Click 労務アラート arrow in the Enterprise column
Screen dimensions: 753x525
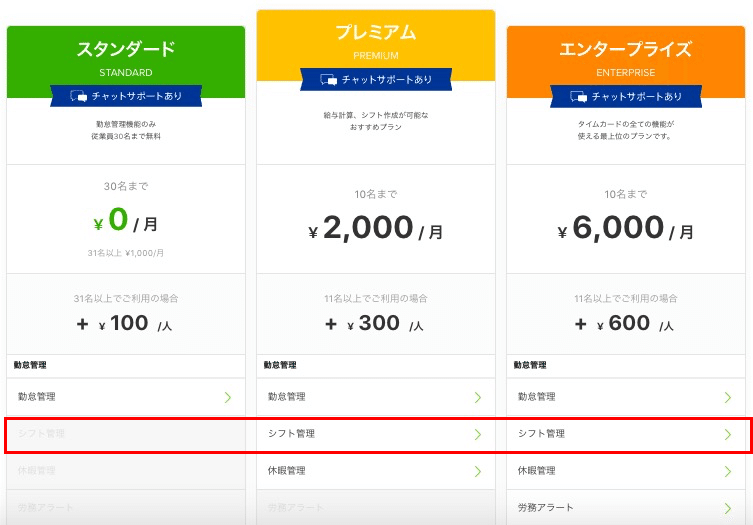[728, 508]
